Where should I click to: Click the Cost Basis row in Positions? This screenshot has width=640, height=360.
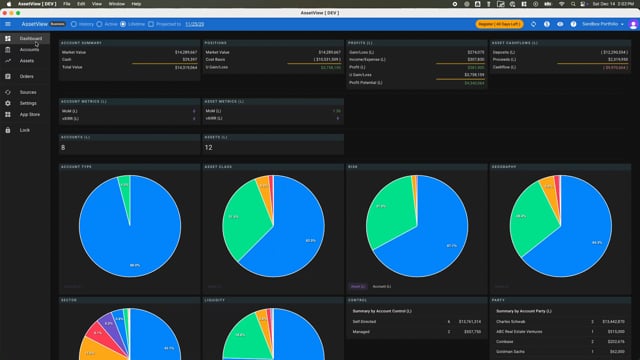click(273, 60)
